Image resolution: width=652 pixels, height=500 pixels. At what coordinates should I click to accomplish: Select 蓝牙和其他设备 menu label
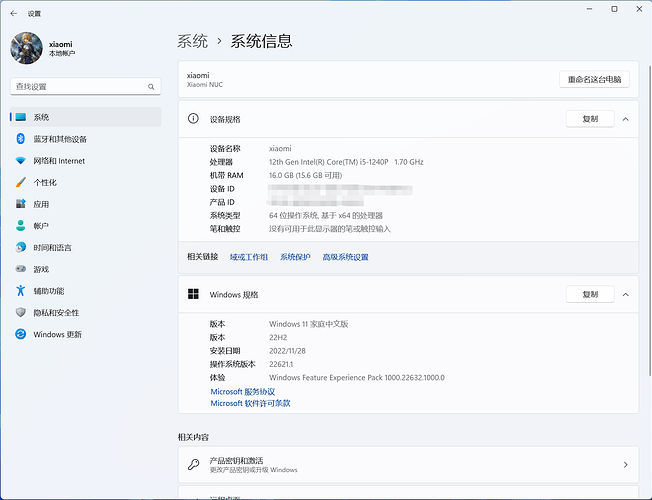[60, 139]
